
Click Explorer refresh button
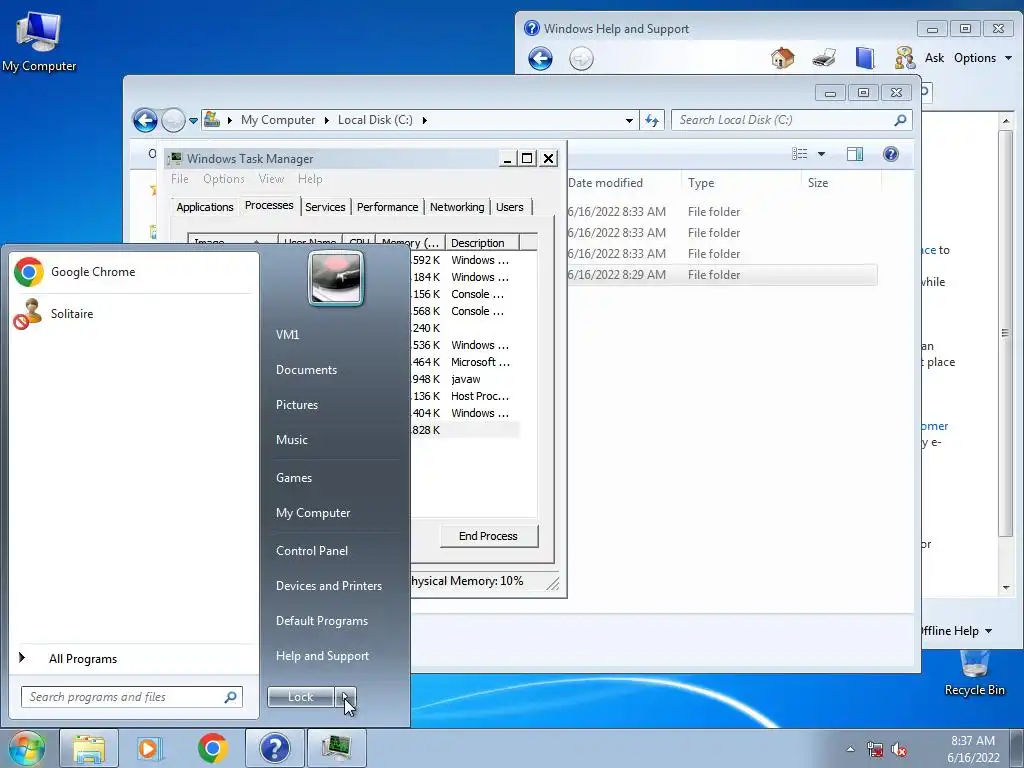[652, 120]
